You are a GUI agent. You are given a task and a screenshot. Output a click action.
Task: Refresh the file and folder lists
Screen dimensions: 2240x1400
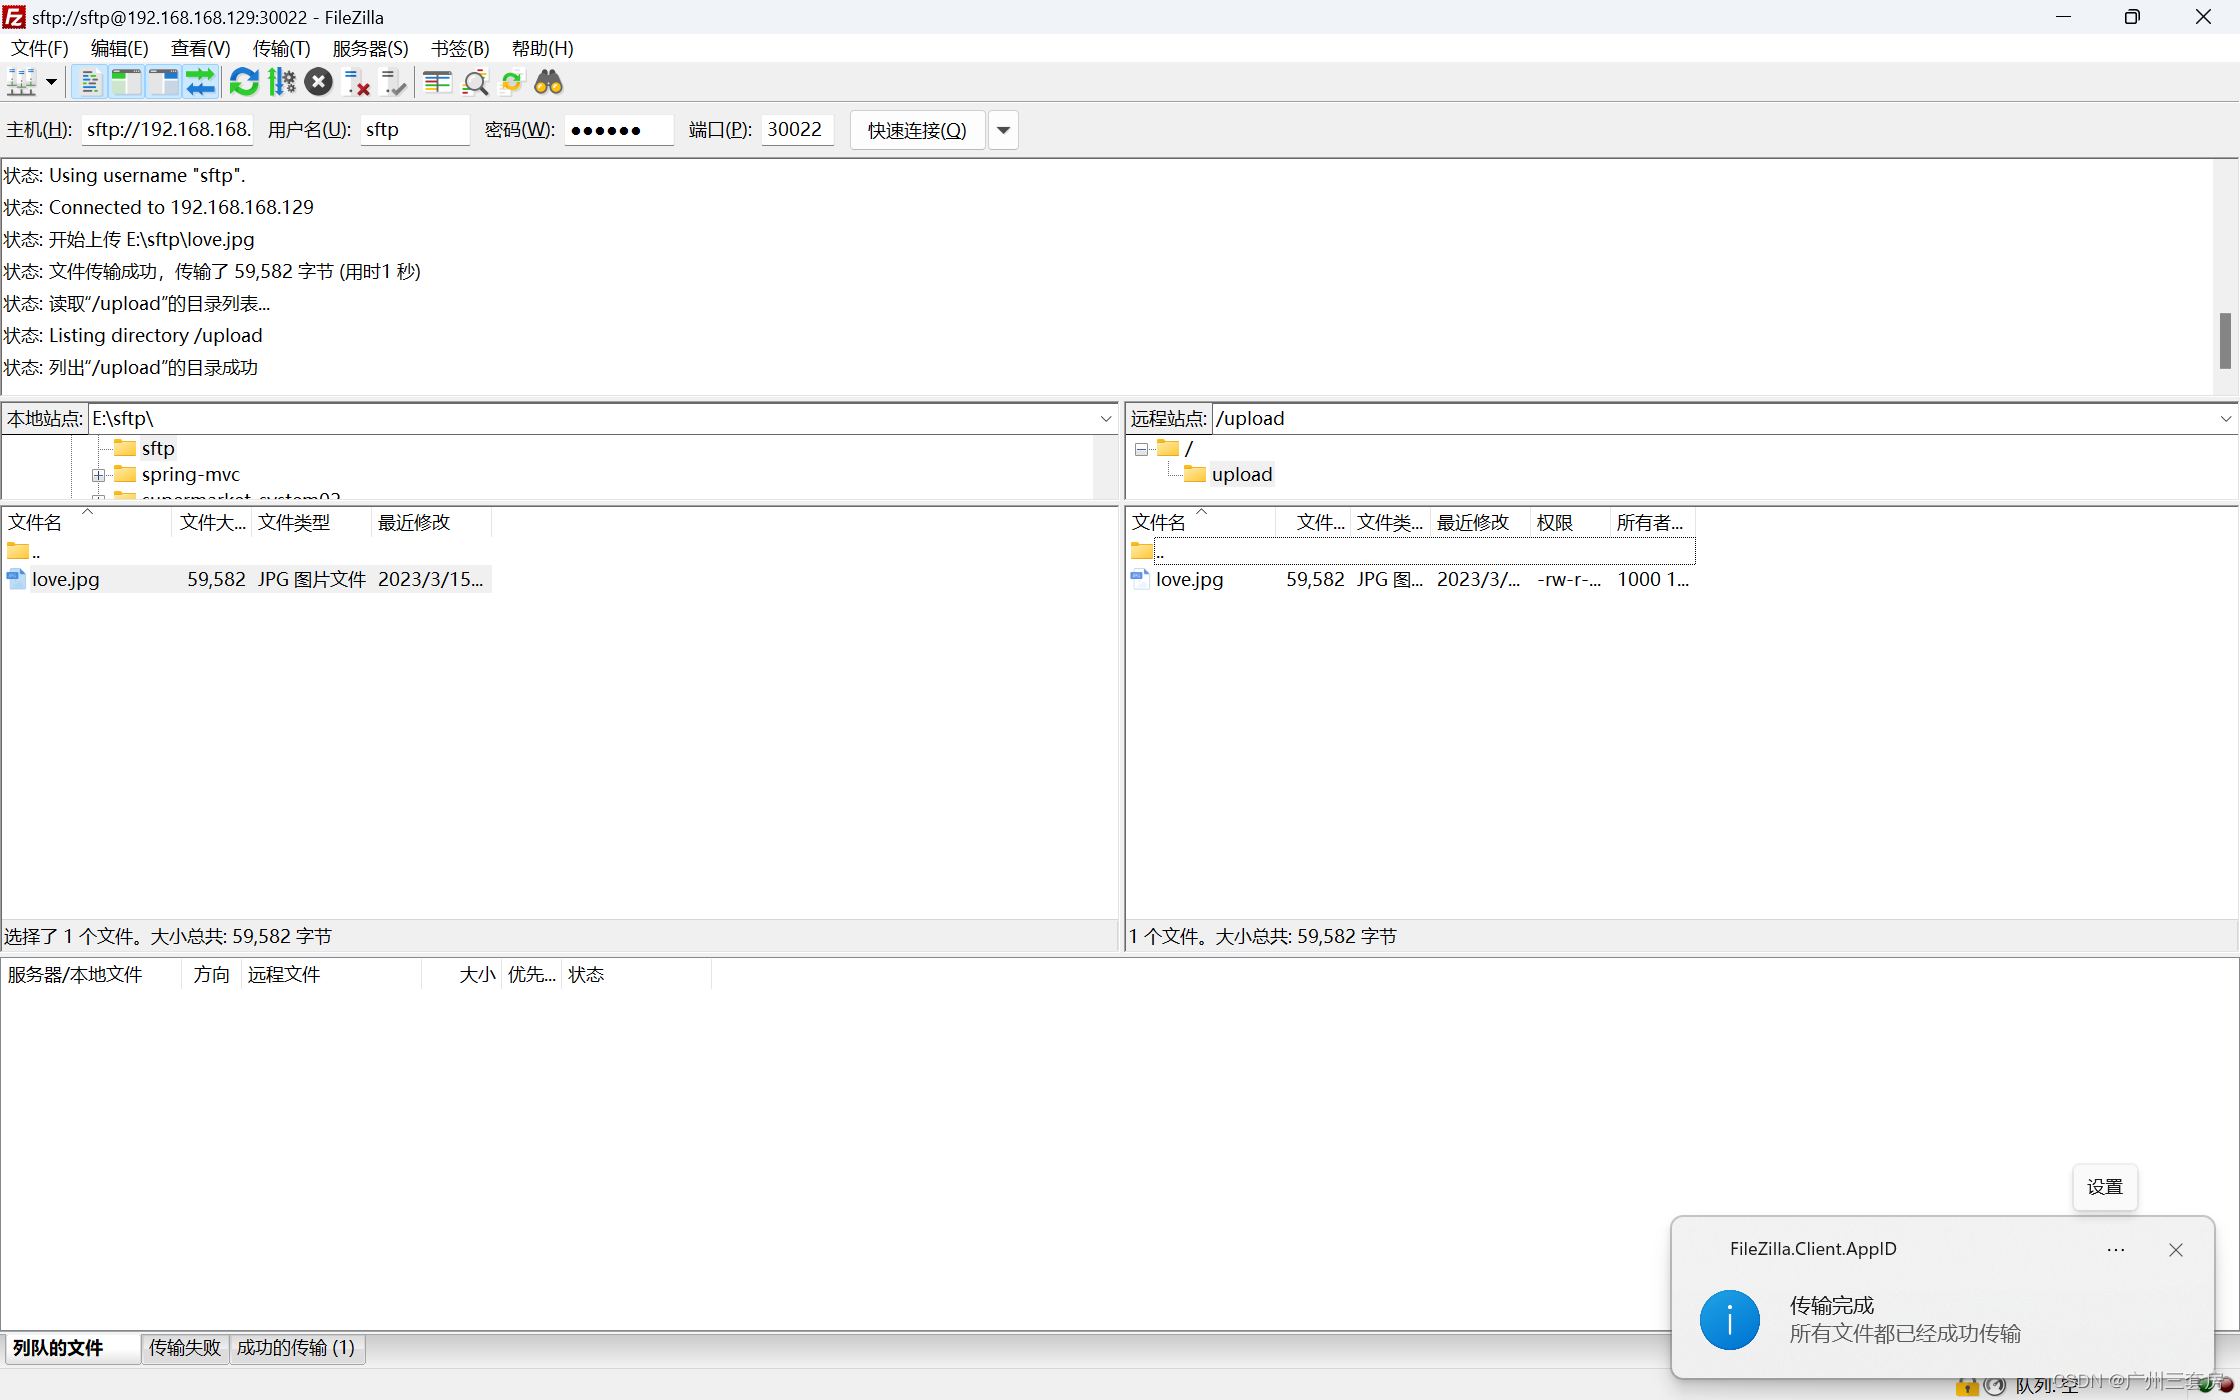(x=244, y=82)
